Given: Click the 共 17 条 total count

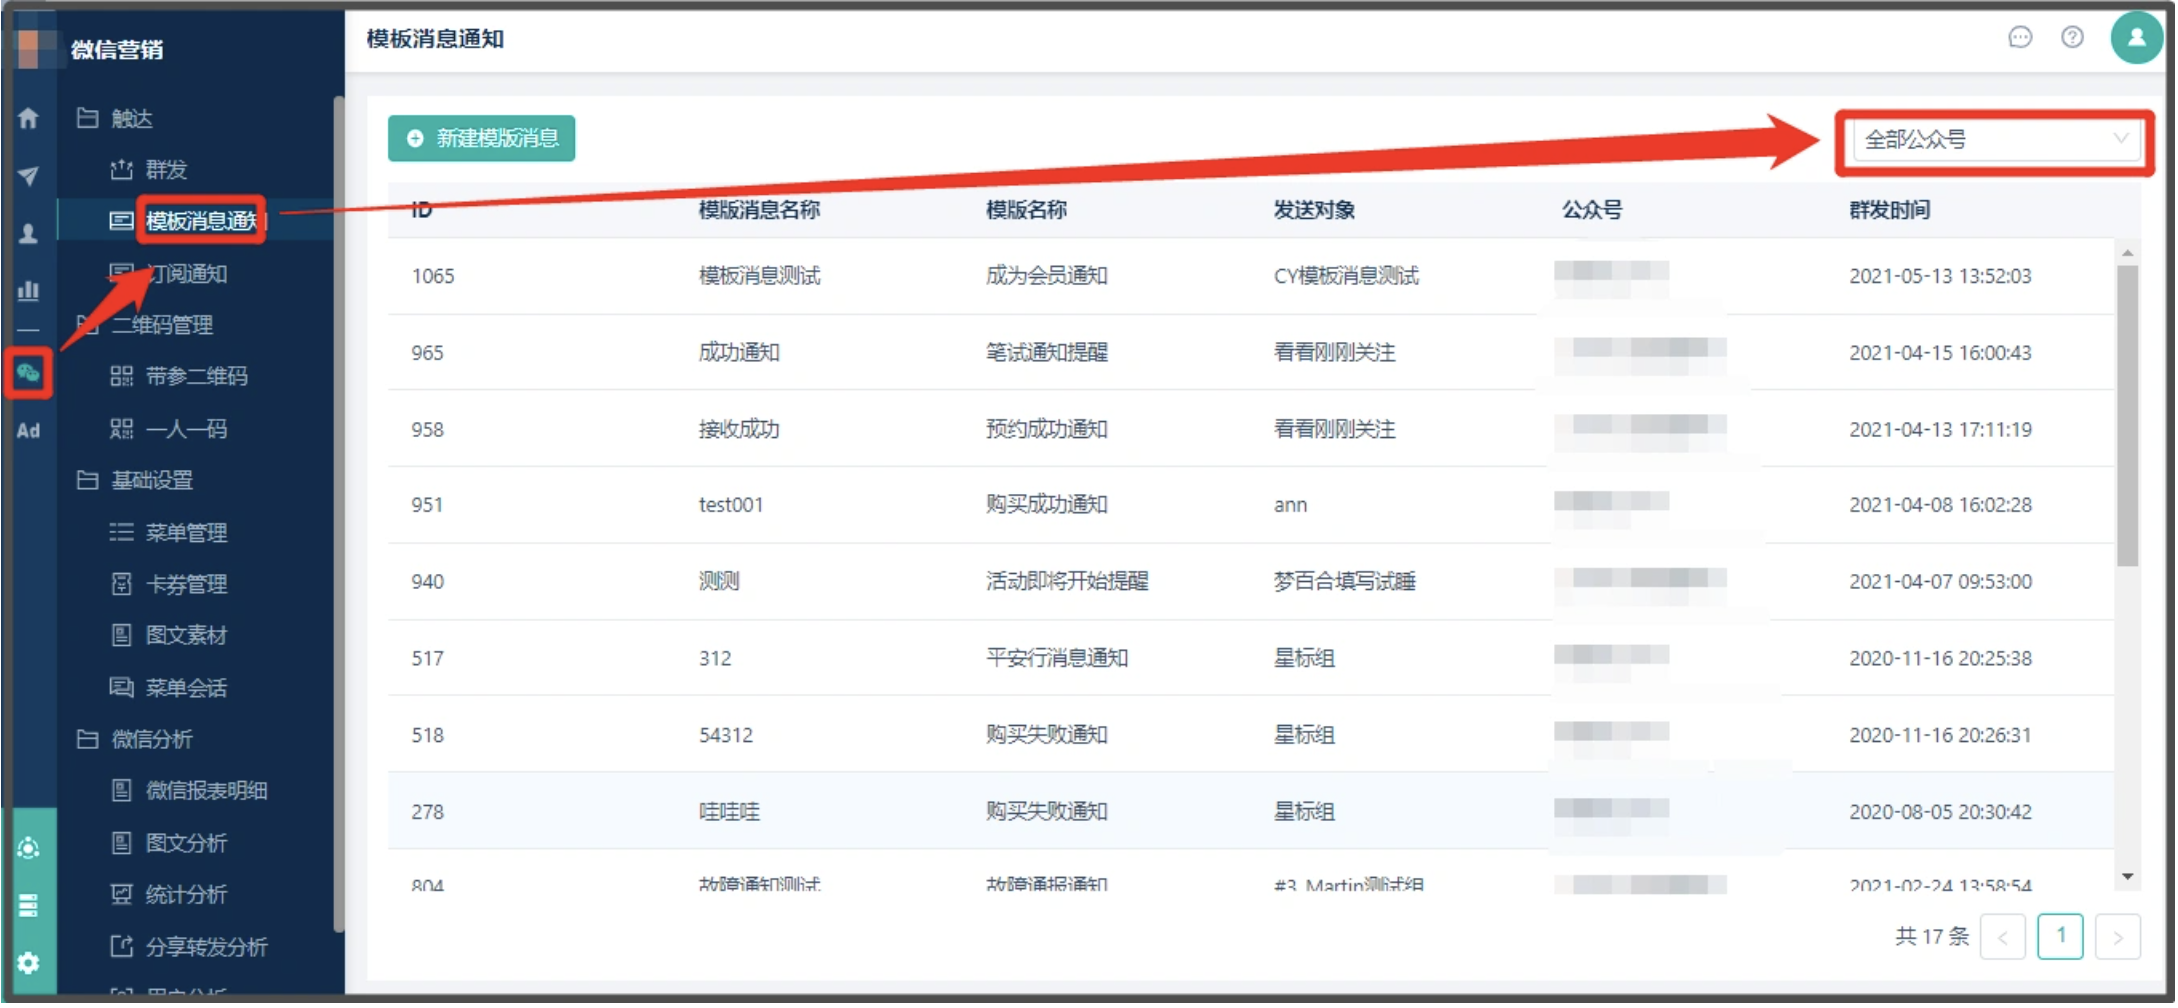Looking at the screenshot, I should click(x=1932, y=937).
